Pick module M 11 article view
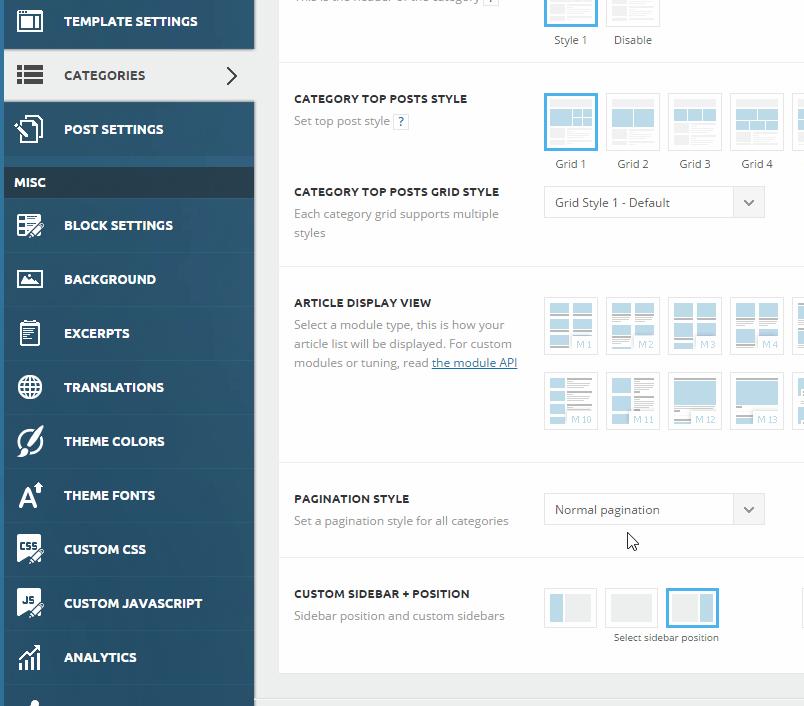 coord(633,401)
